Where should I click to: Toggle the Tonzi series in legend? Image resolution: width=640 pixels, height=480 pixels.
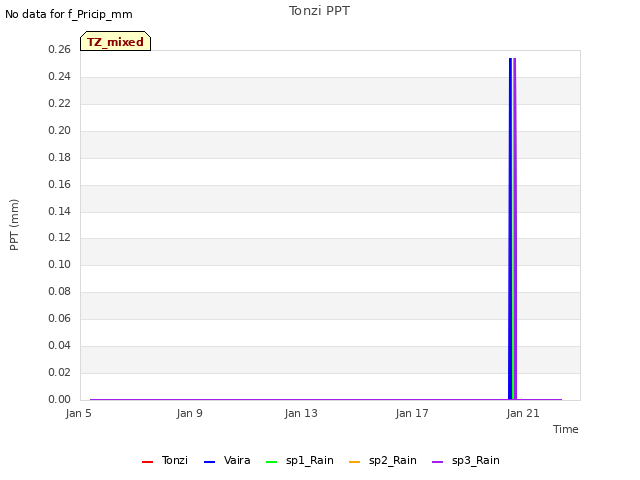165,460
